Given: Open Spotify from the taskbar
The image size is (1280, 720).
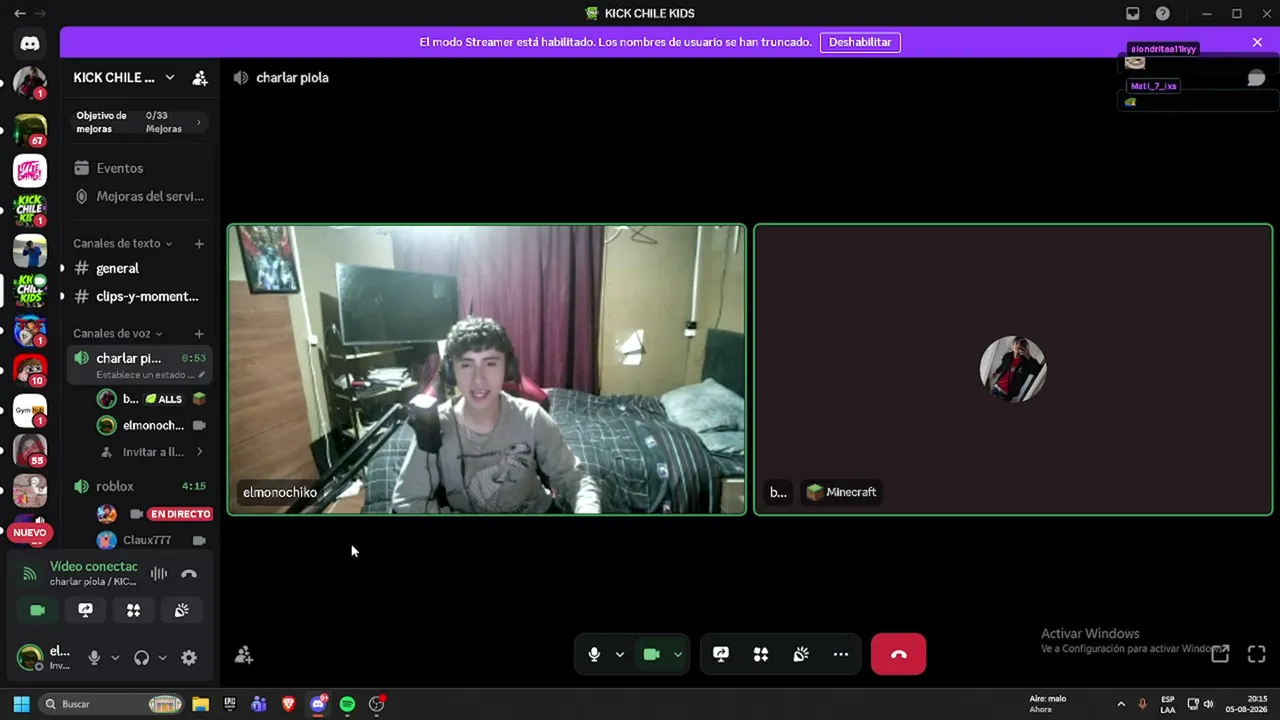Looking at the screenshot, I should 347,704.
